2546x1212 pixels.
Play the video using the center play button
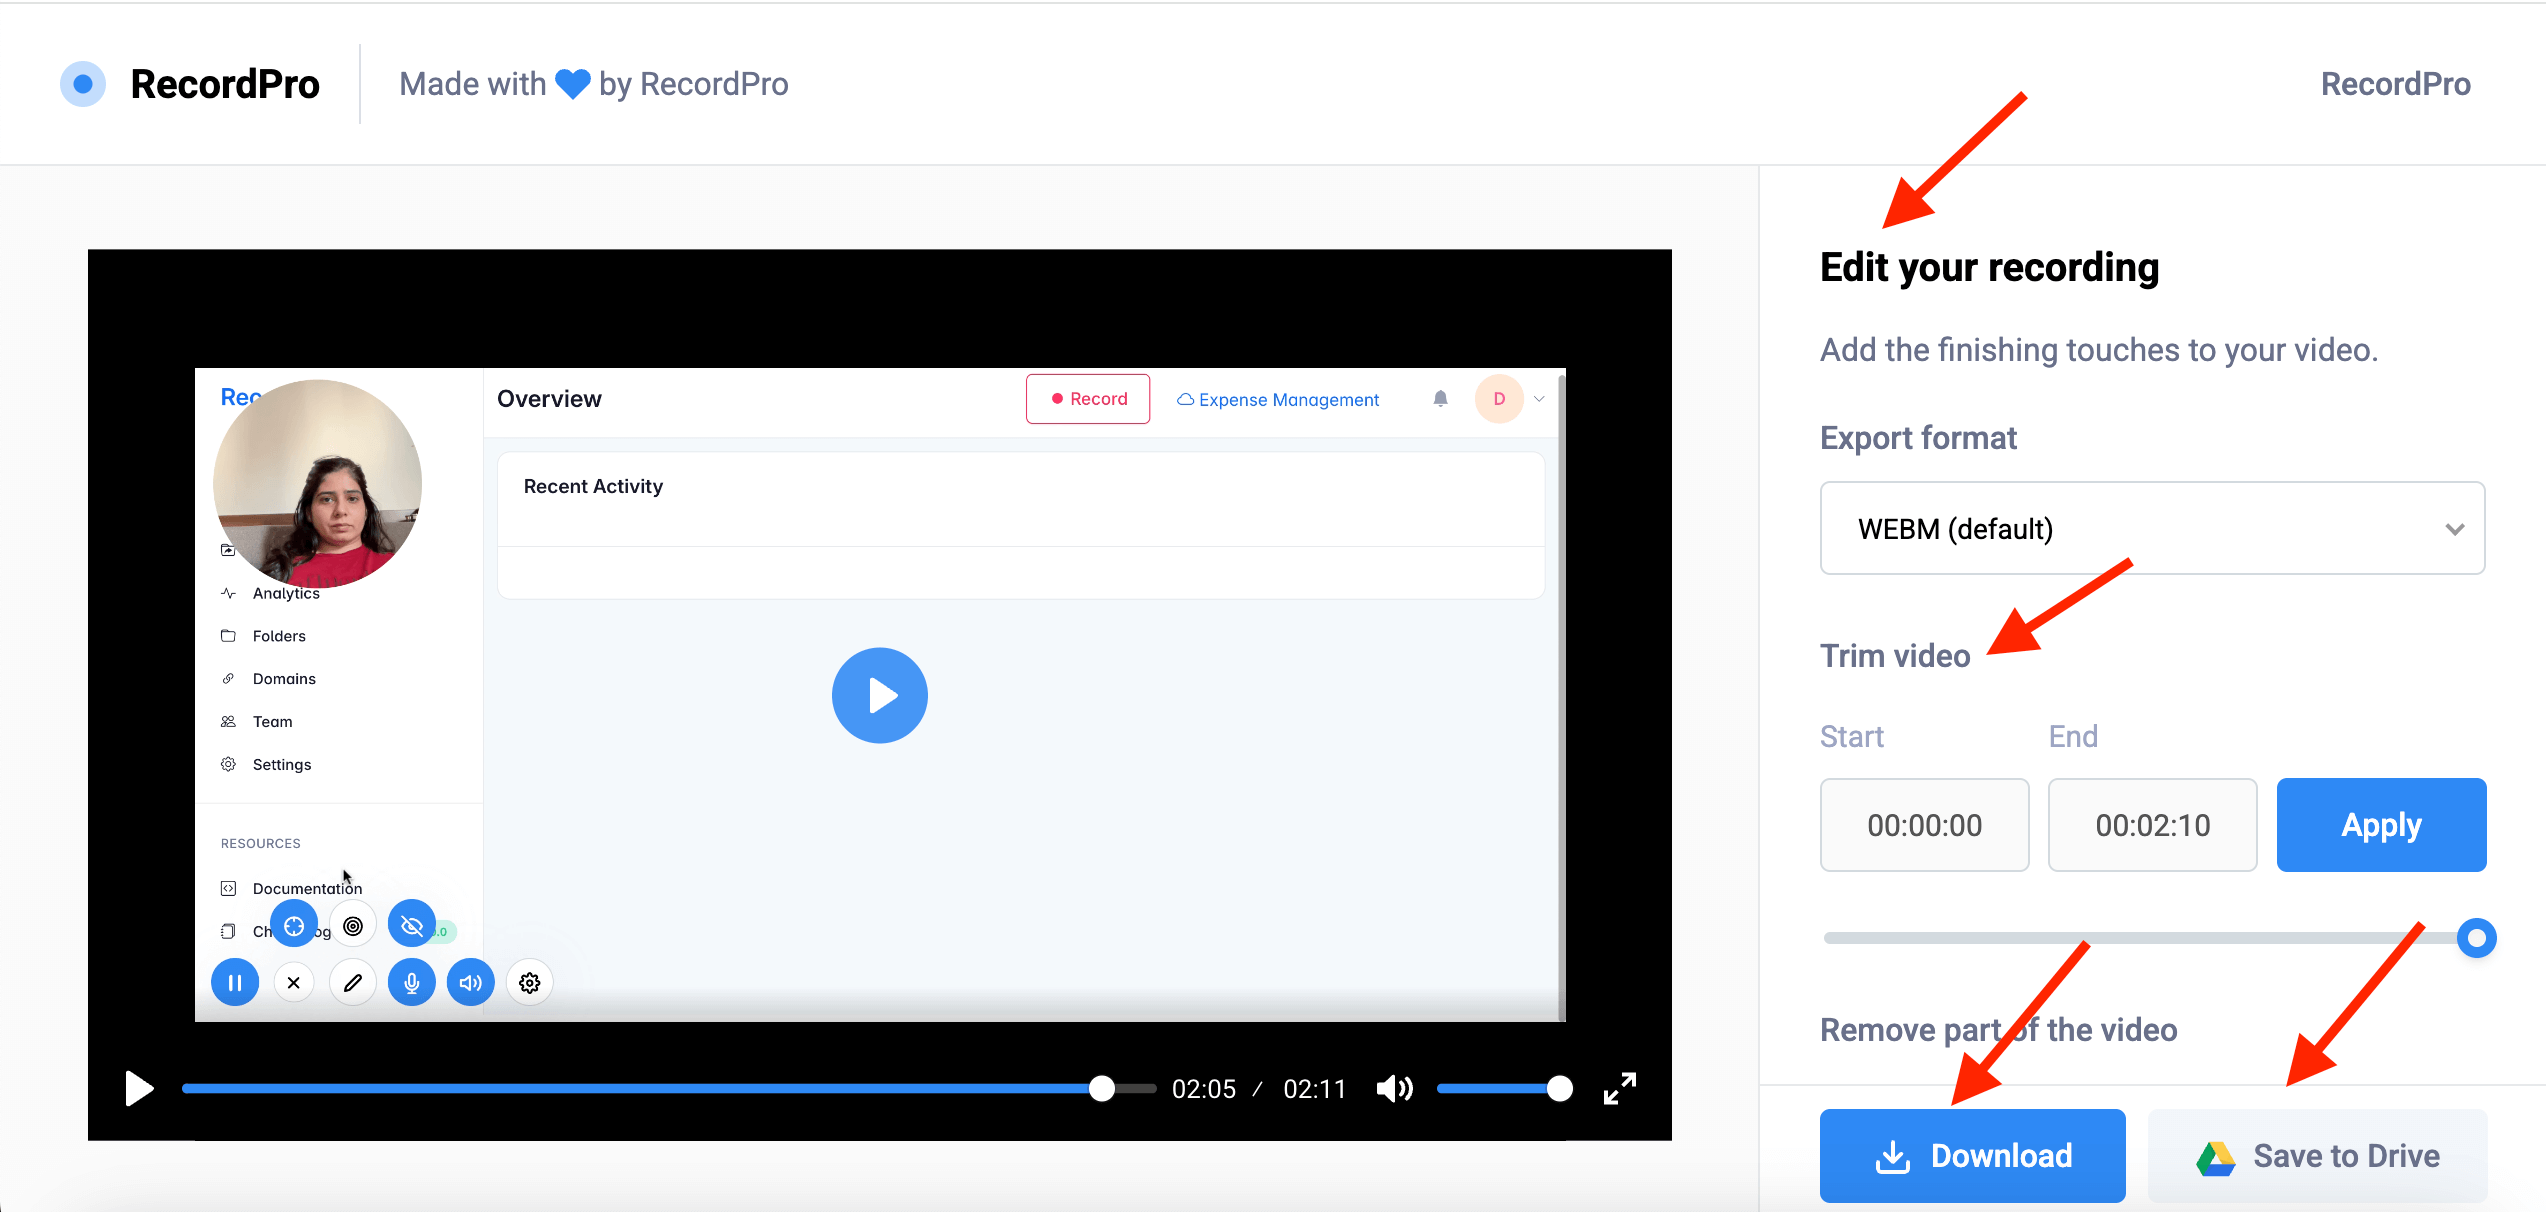[x=880, y=695]
